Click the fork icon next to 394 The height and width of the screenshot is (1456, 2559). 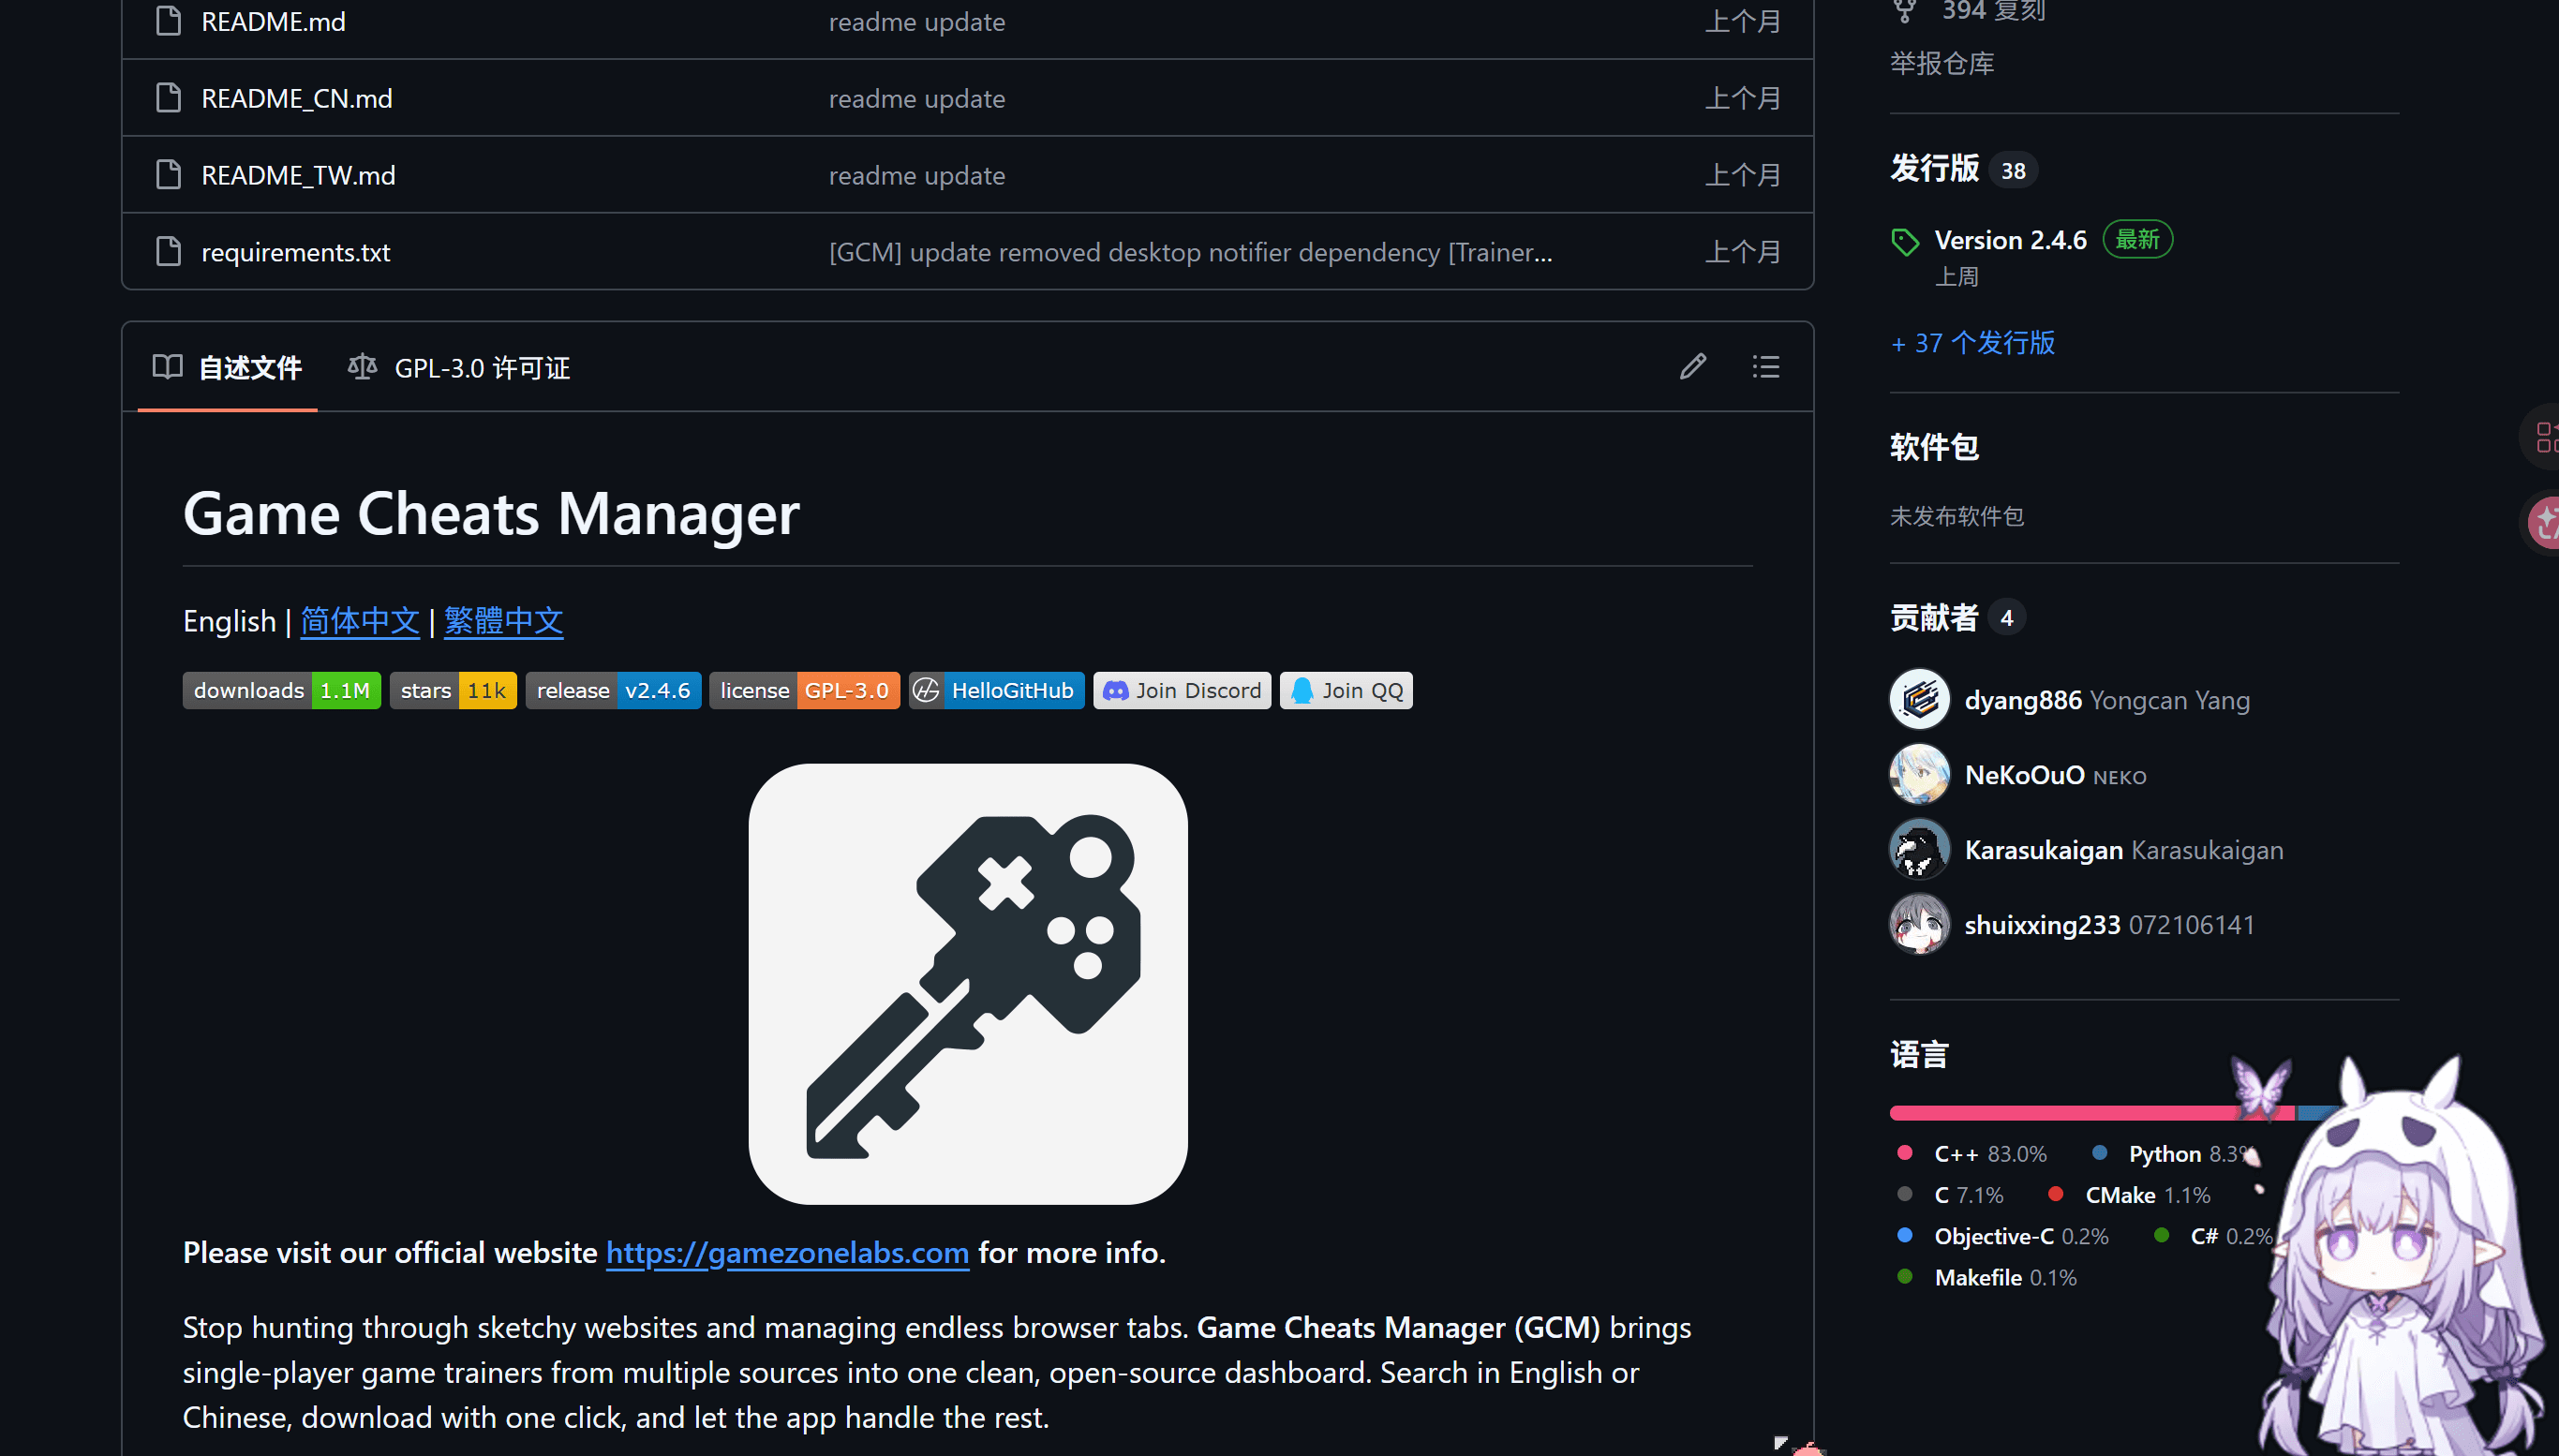1905,11
